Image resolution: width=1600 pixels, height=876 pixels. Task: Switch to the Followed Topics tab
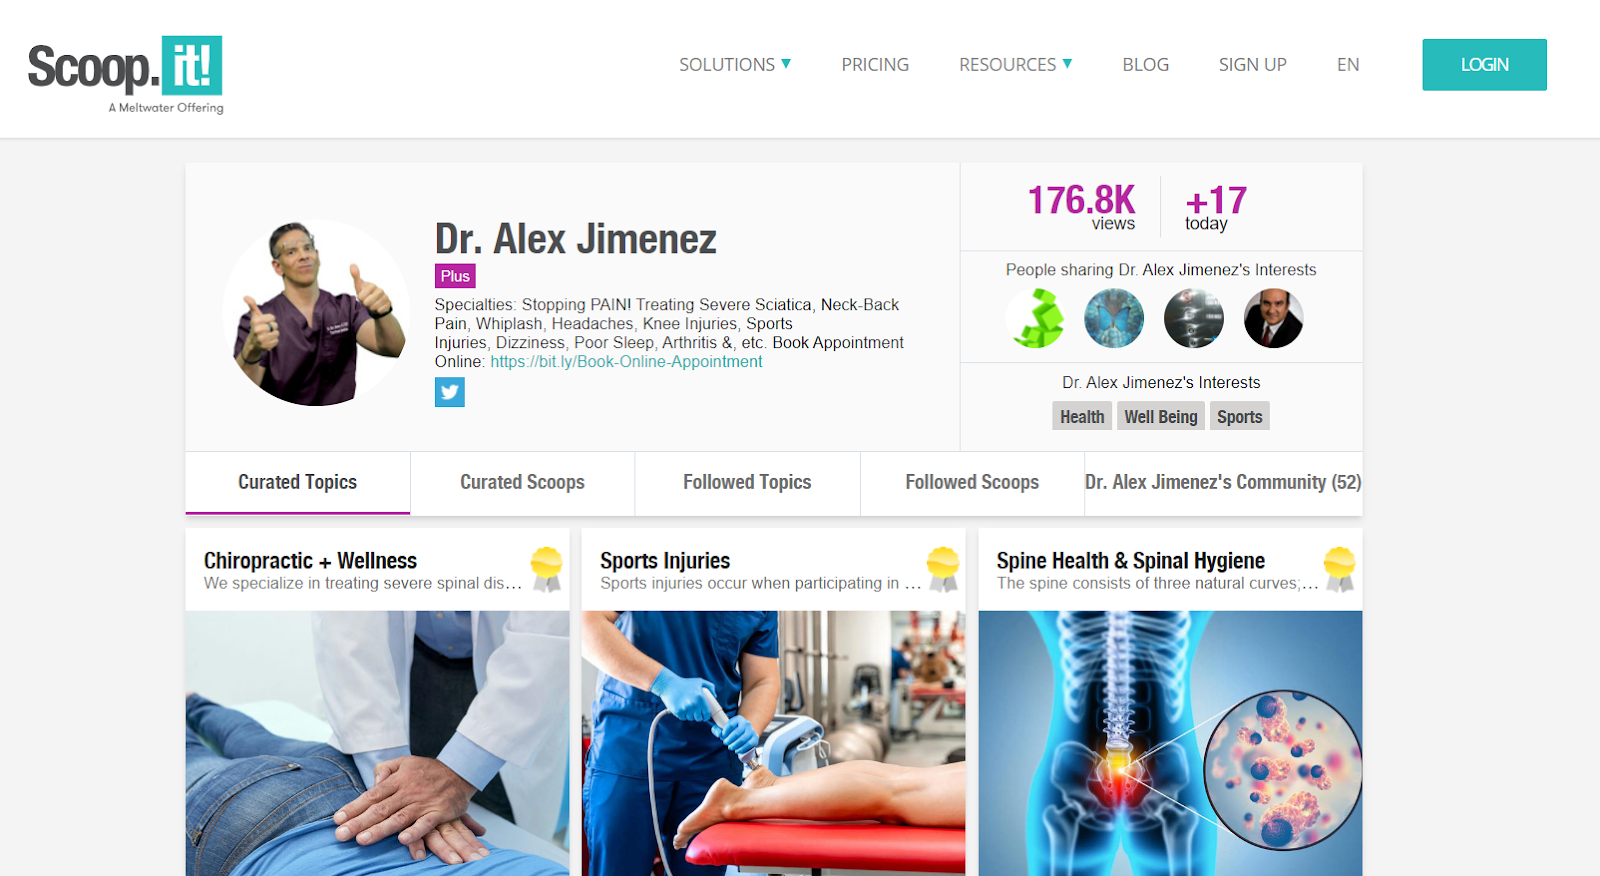(x=747, y=483)
